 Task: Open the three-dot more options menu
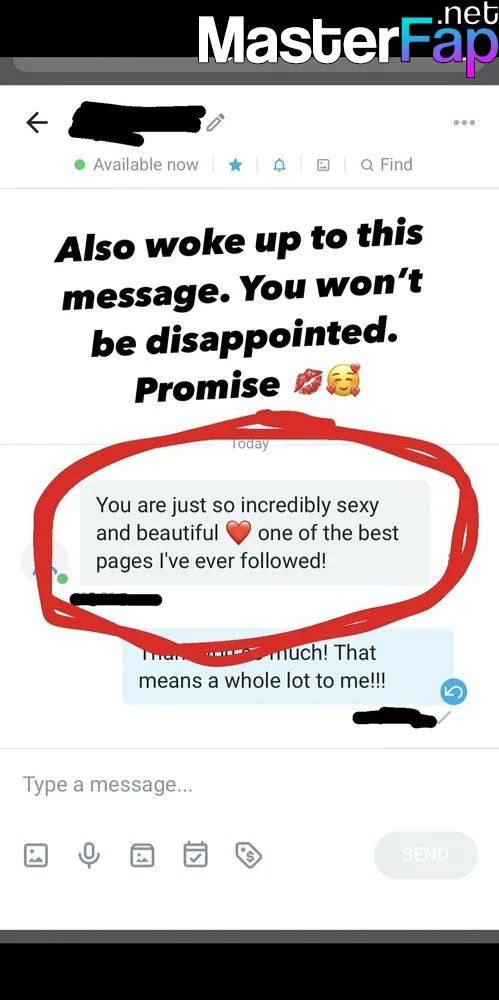click(x=464, y=122)
